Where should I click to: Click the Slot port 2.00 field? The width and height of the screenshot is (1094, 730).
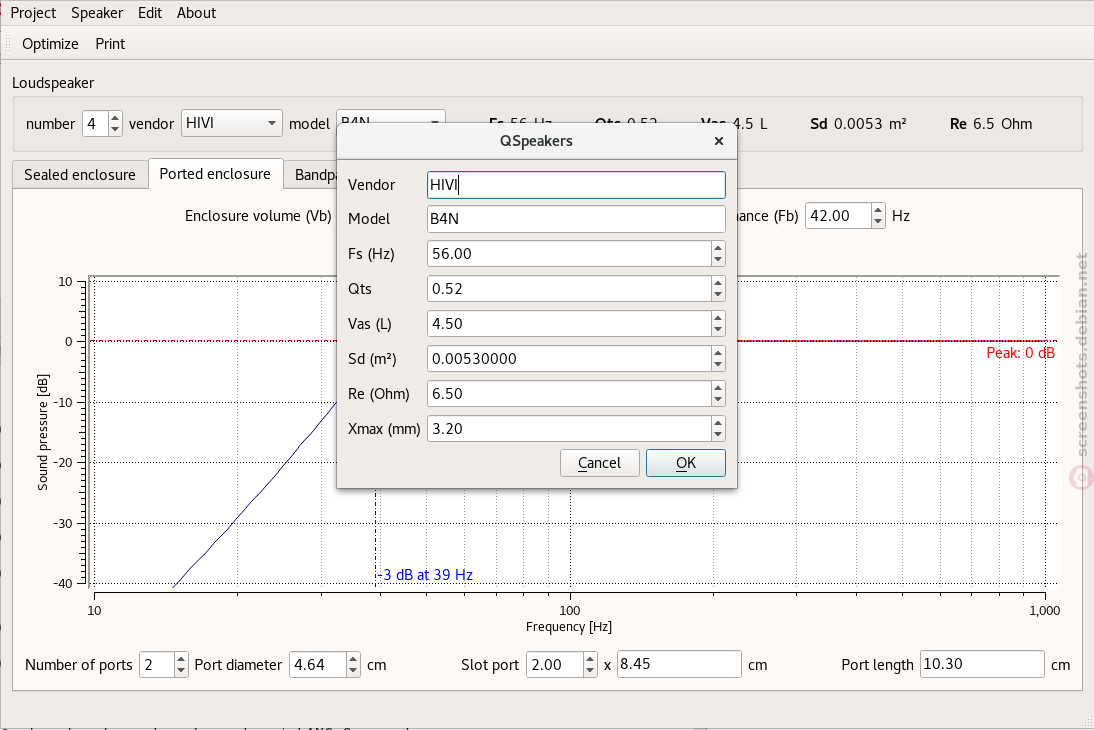pos(555,664)
